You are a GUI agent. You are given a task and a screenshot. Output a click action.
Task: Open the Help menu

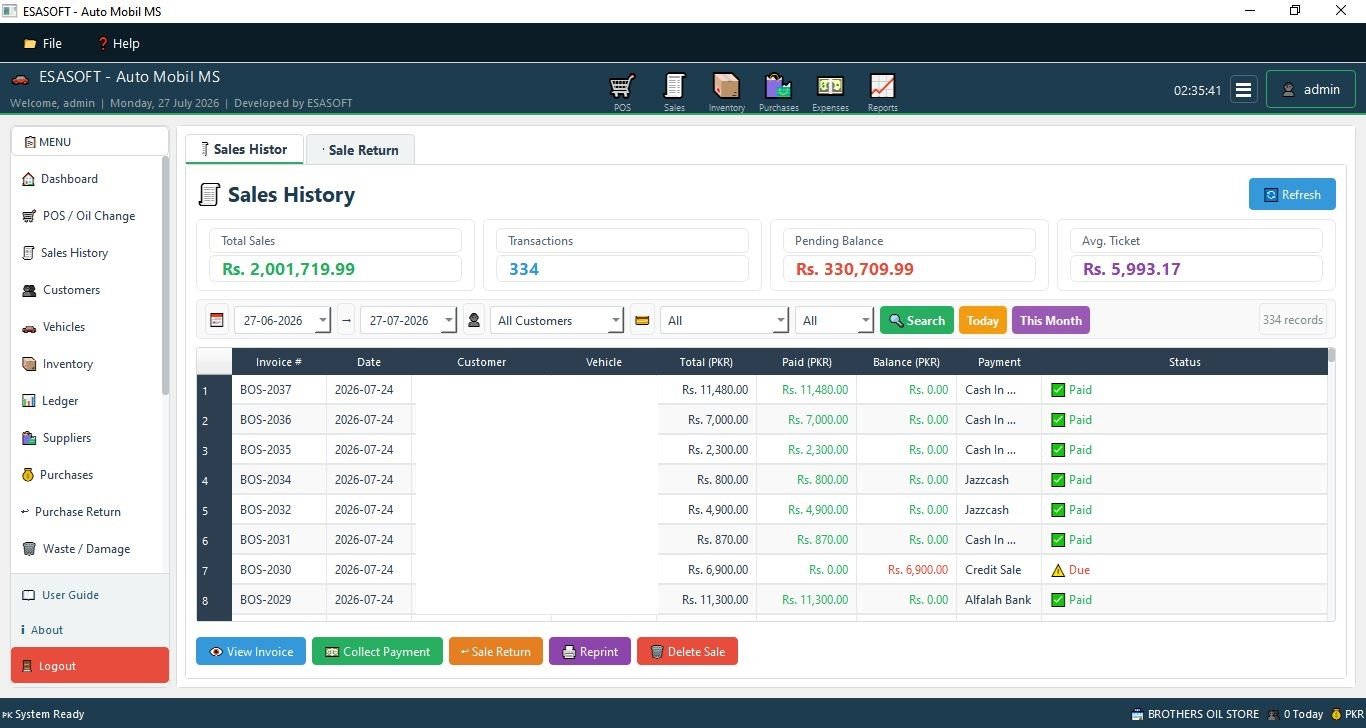tap(118, 44)
